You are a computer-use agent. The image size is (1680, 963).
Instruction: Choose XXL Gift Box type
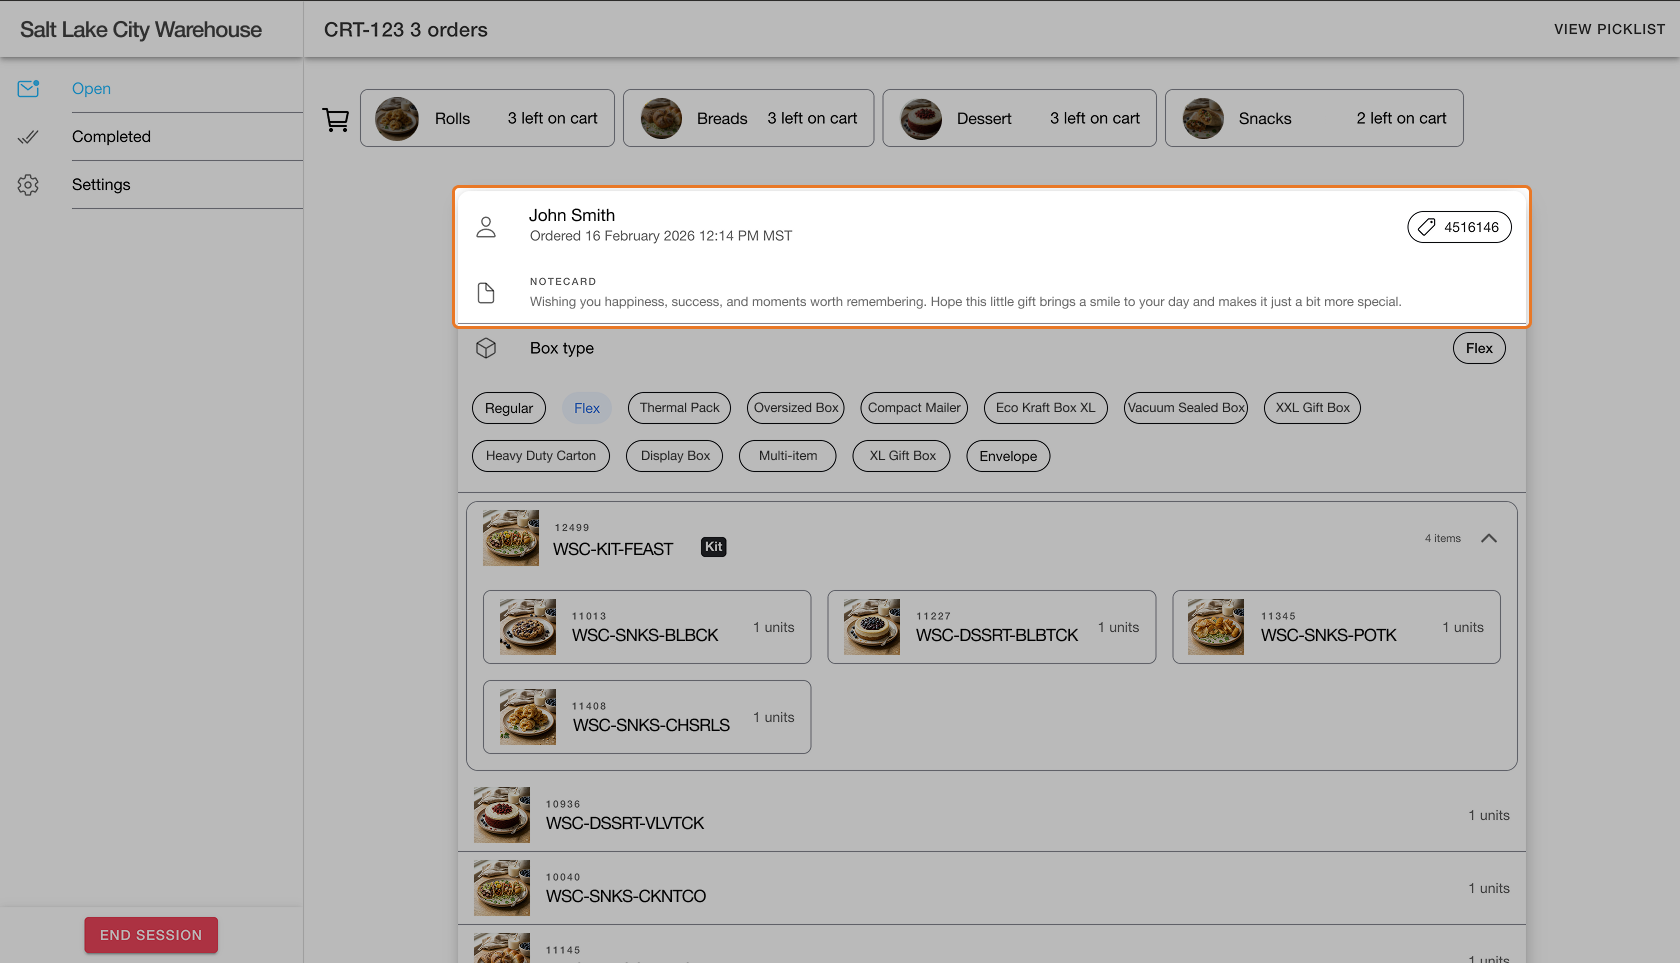click(x=1312, y=408)
